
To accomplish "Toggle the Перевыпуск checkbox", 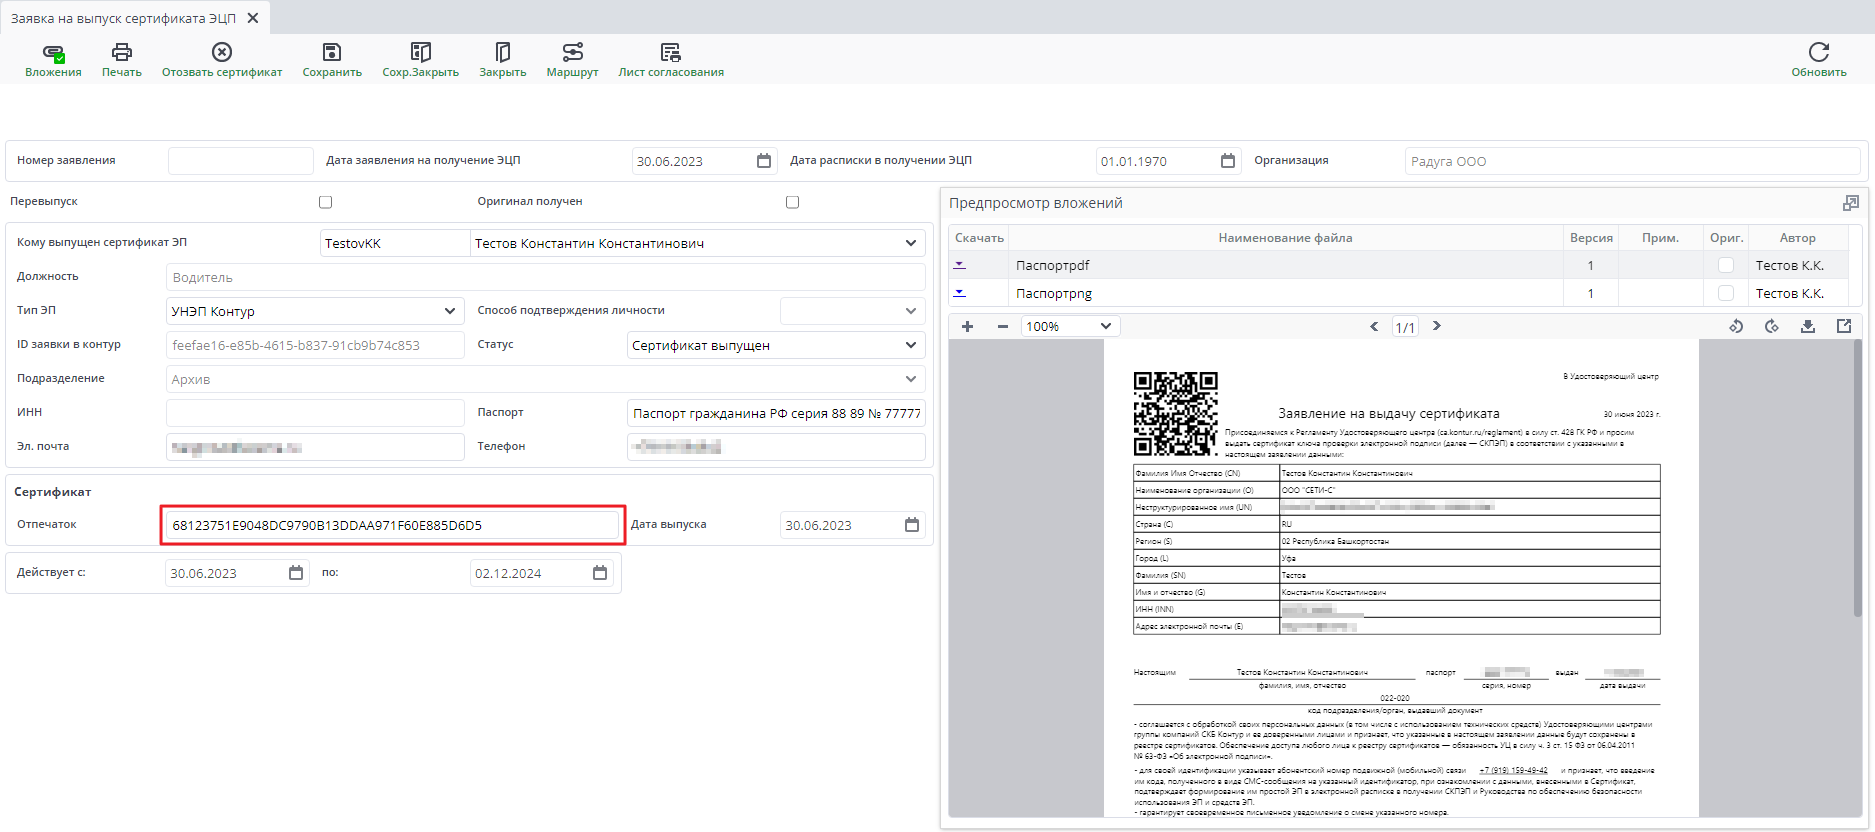I will tap(325, 202).
